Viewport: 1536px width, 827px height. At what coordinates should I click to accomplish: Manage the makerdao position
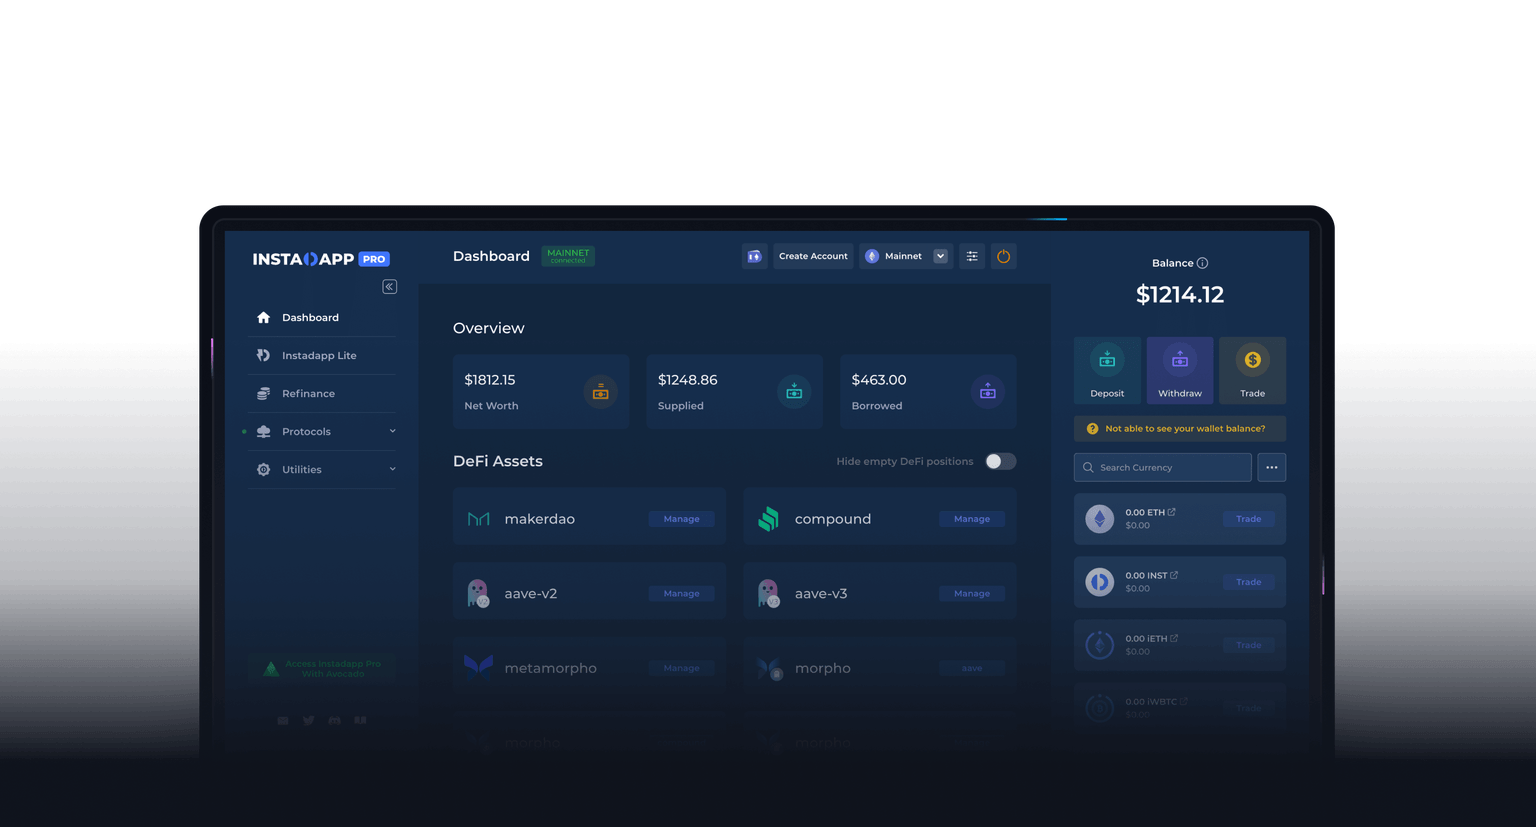coord(682,519)
